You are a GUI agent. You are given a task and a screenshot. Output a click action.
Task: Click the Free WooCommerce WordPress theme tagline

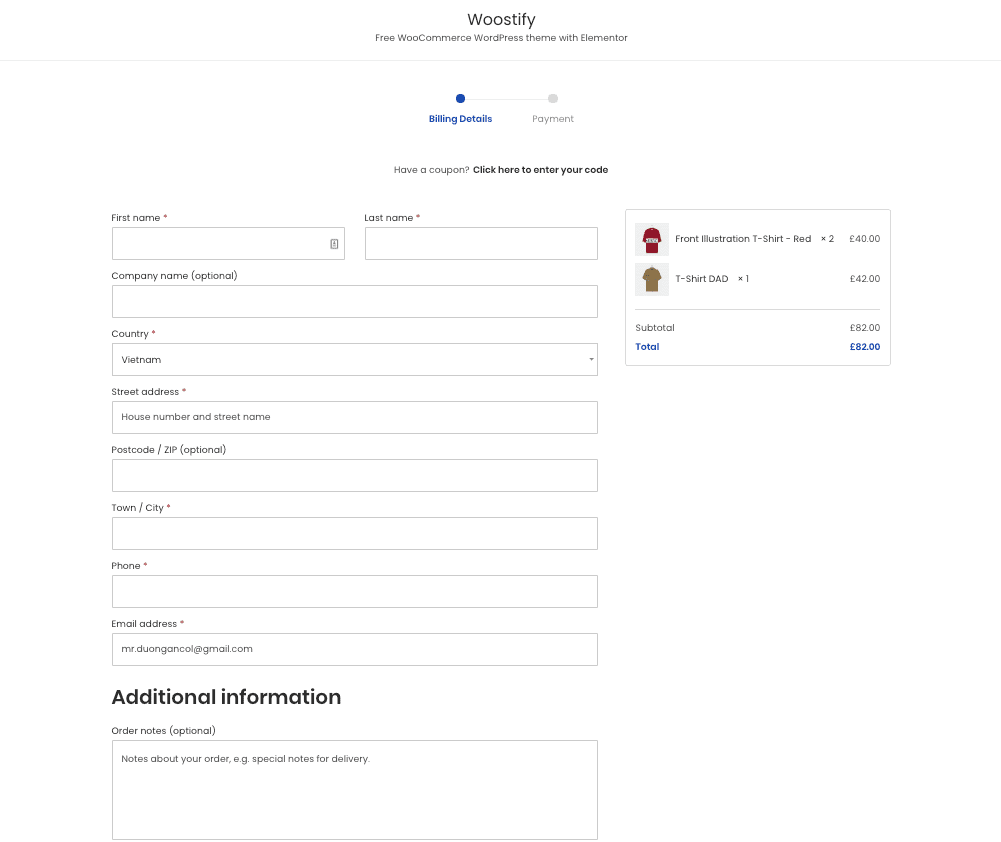[x=501, y=38]
